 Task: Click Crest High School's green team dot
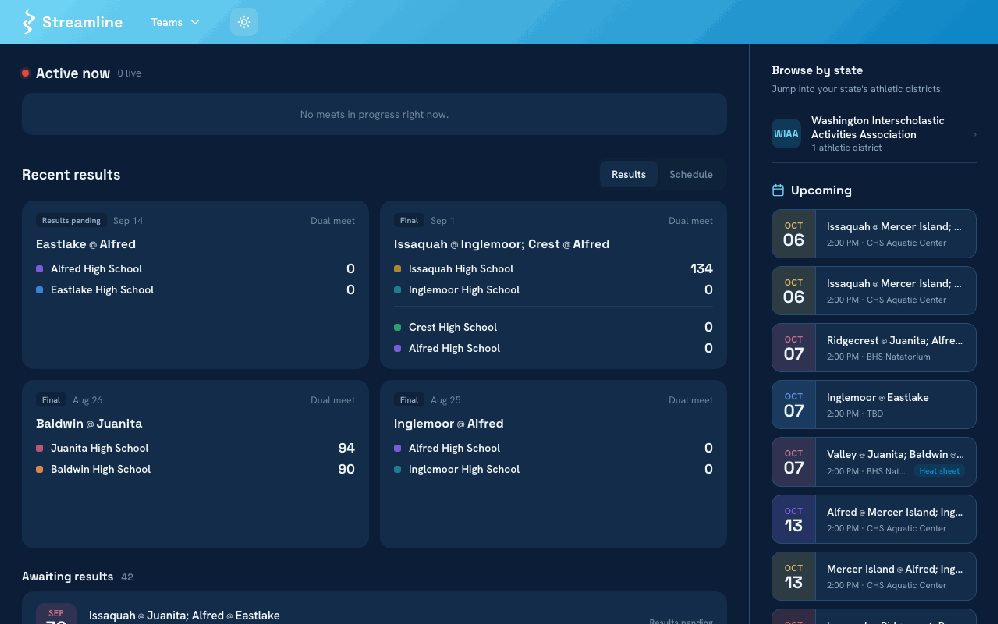pyautogui.click(x=397, y=327)
